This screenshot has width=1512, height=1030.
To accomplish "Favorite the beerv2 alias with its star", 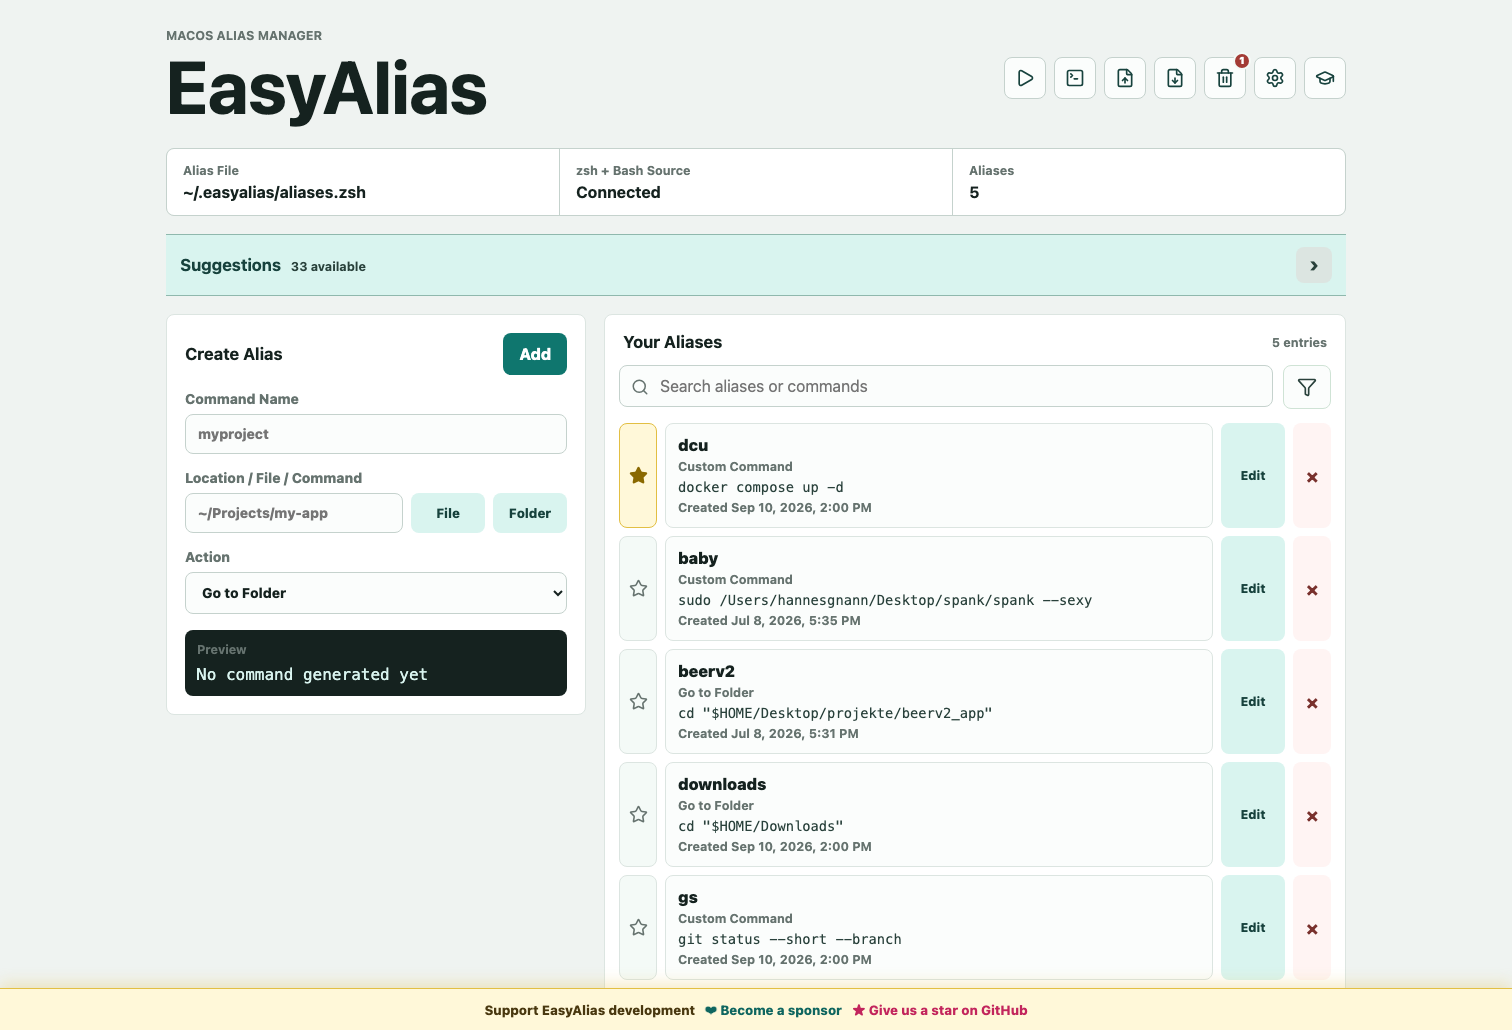I will [638, 702].
